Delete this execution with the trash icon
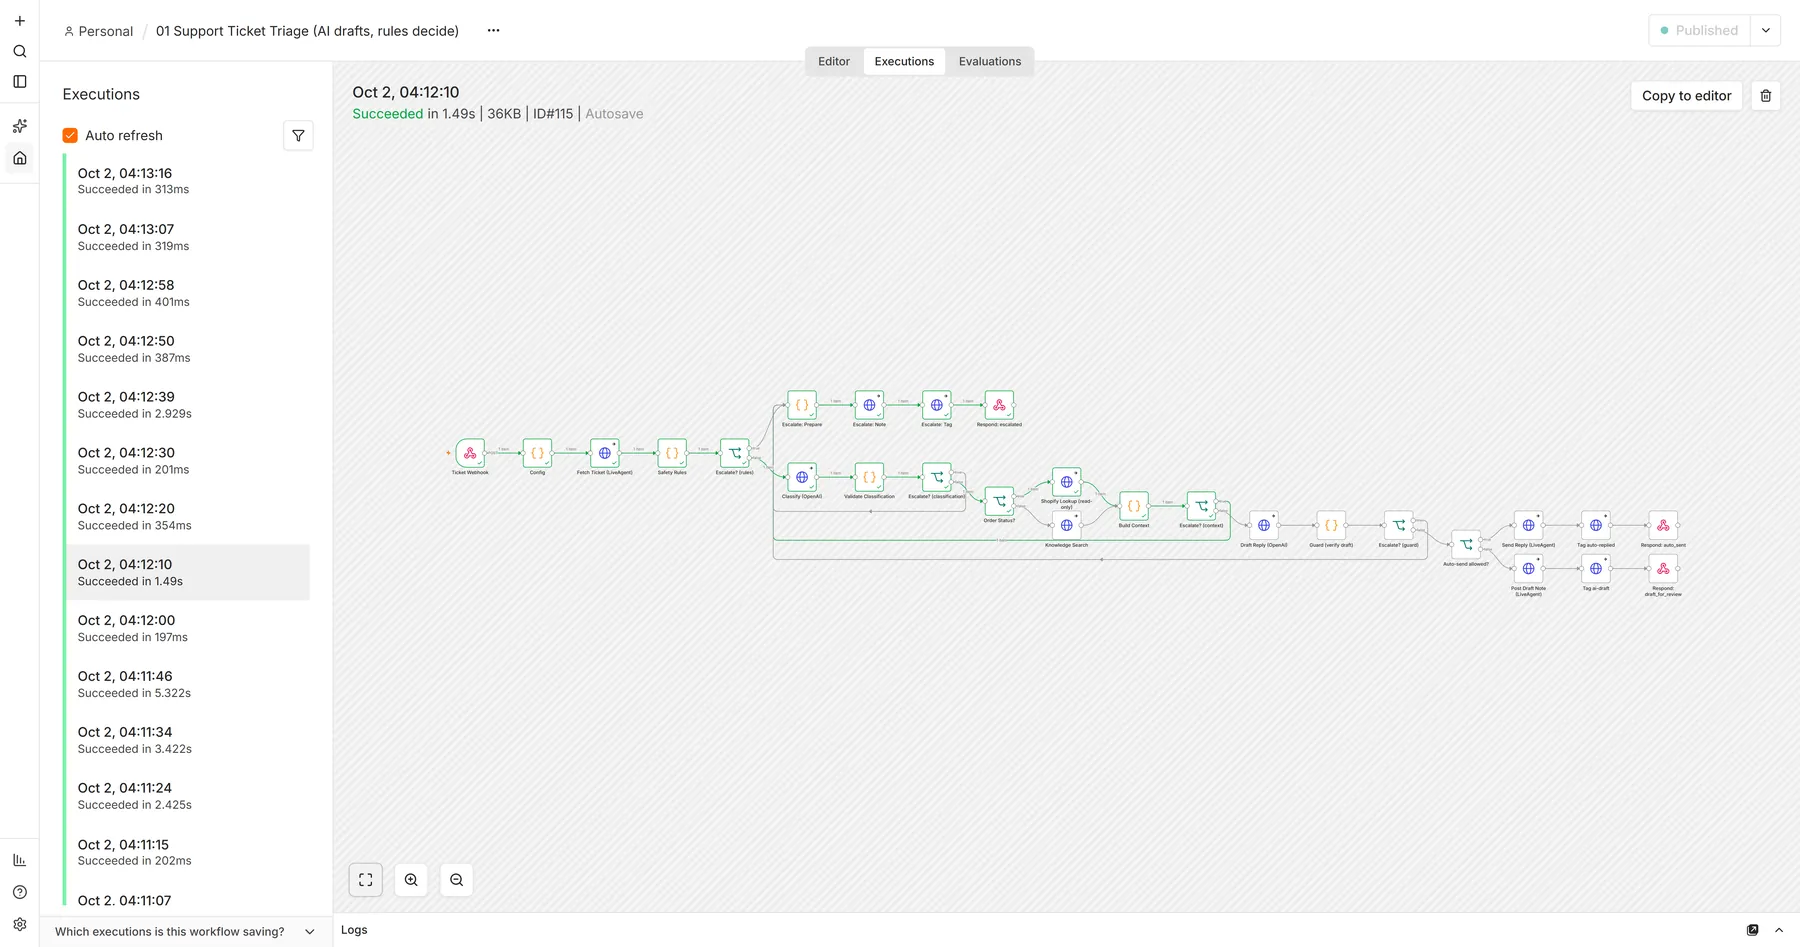 pos(1765,96)
